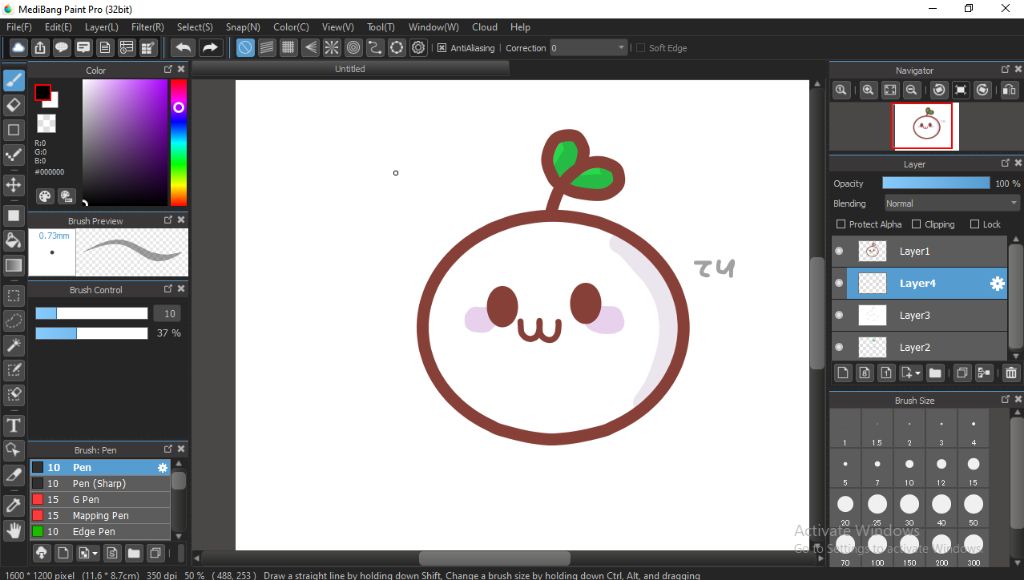This screenshot has width=1024, height=580.
Task: Enable parallel lines snap
Action: 266,48
